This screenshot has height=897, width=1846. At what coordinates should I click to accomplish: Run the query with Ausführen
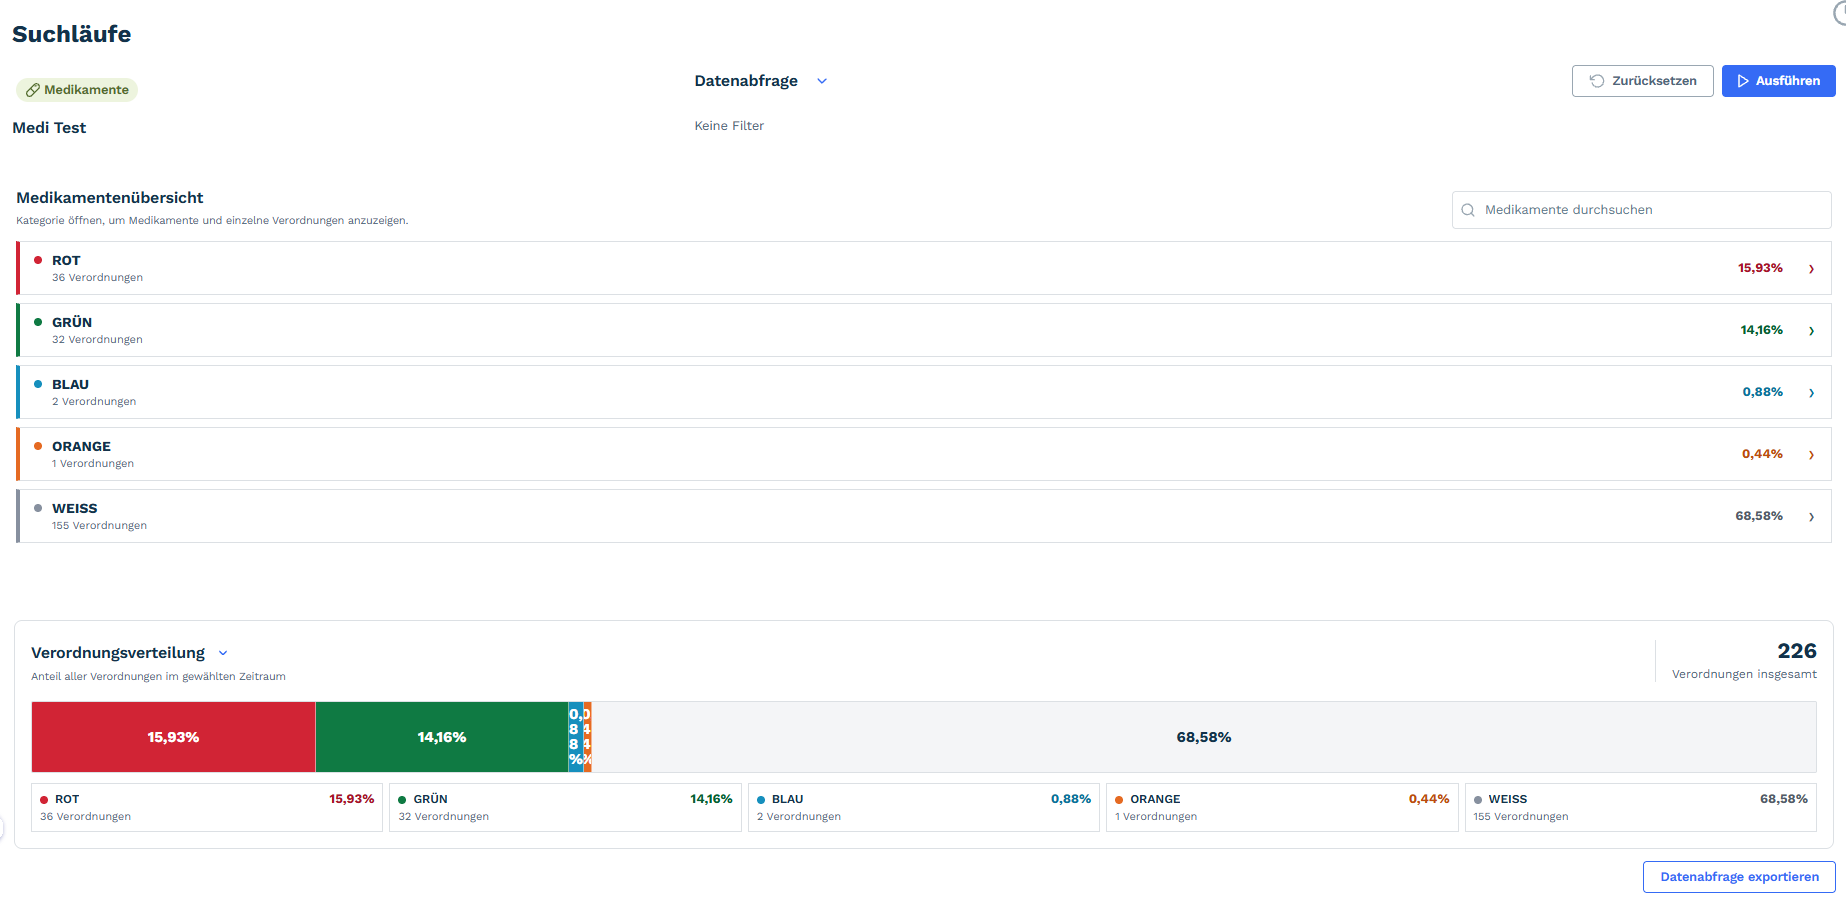pyautogui.click(x=1778, y=81)
